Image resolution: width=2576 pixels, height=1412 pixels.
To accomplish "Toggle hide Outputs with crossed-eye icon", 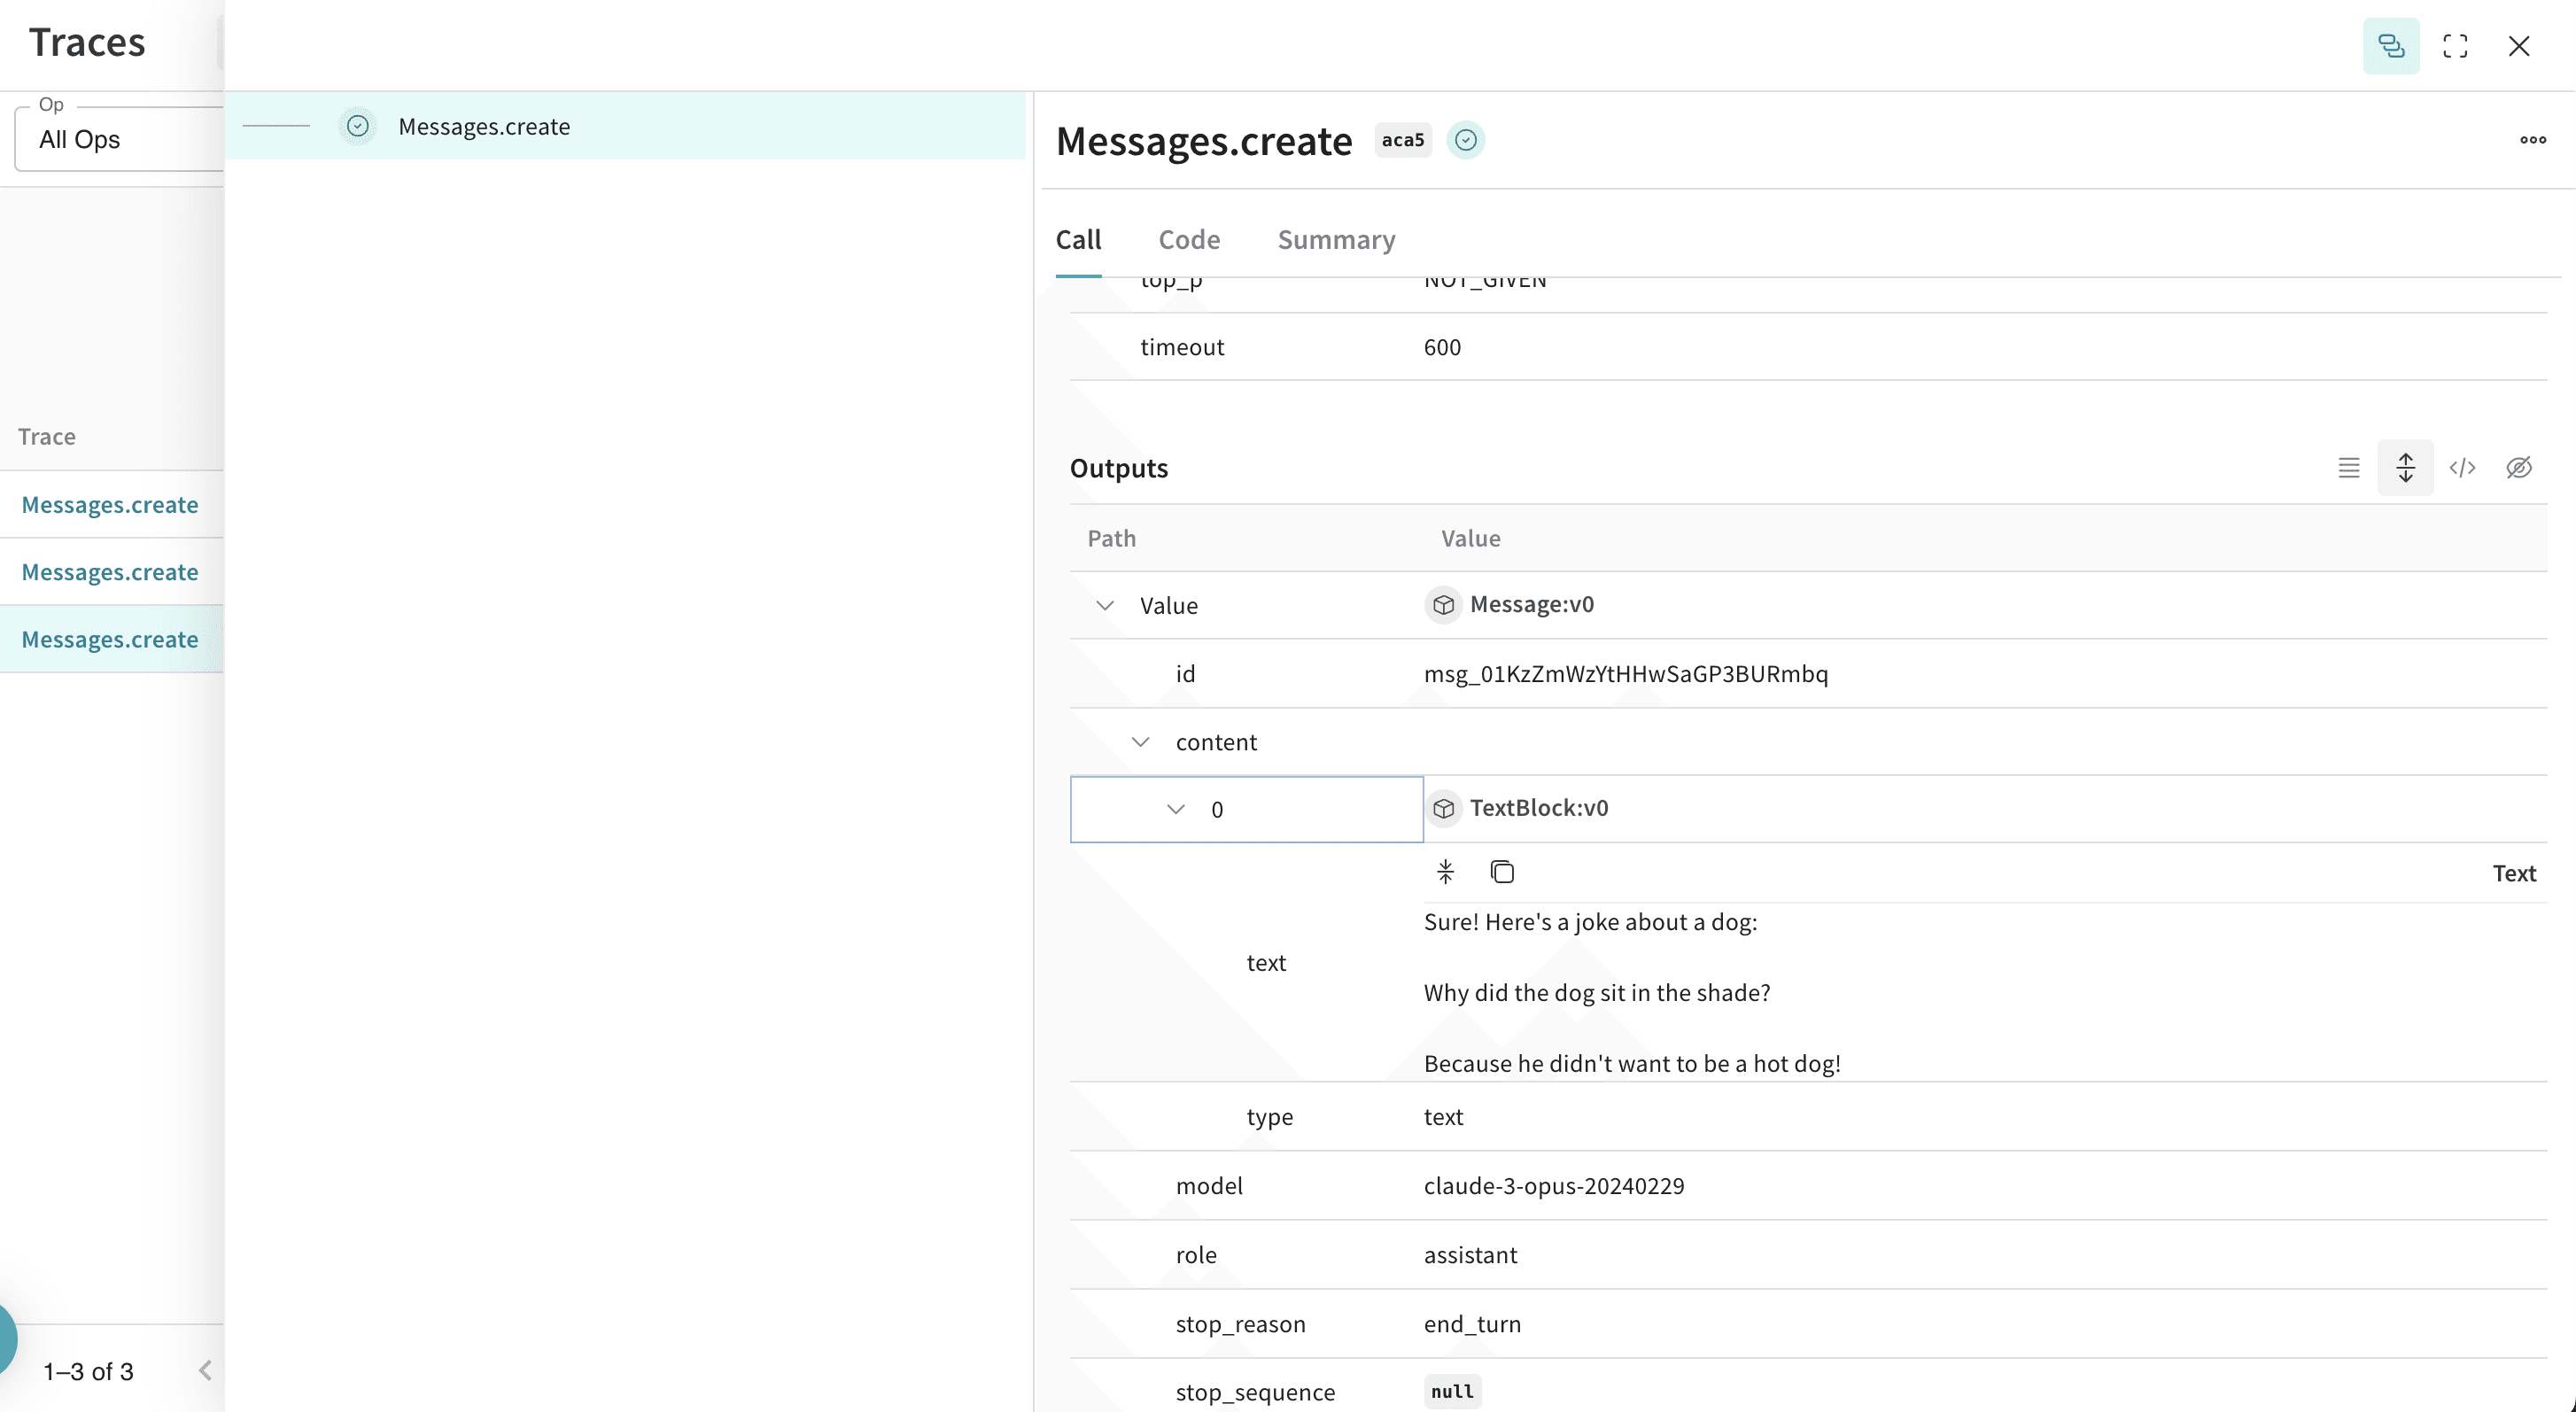I will 2518,467.
